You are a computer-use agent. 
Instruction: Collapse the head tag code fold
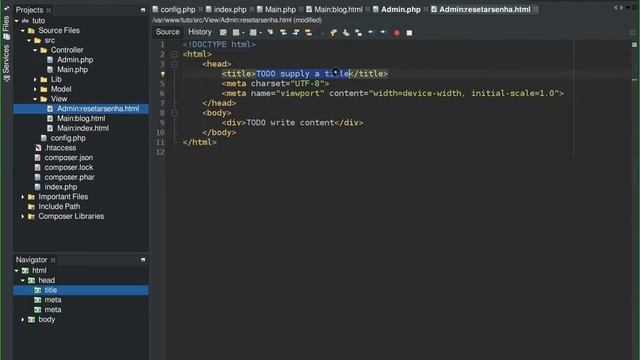click(x=174, y=64)
